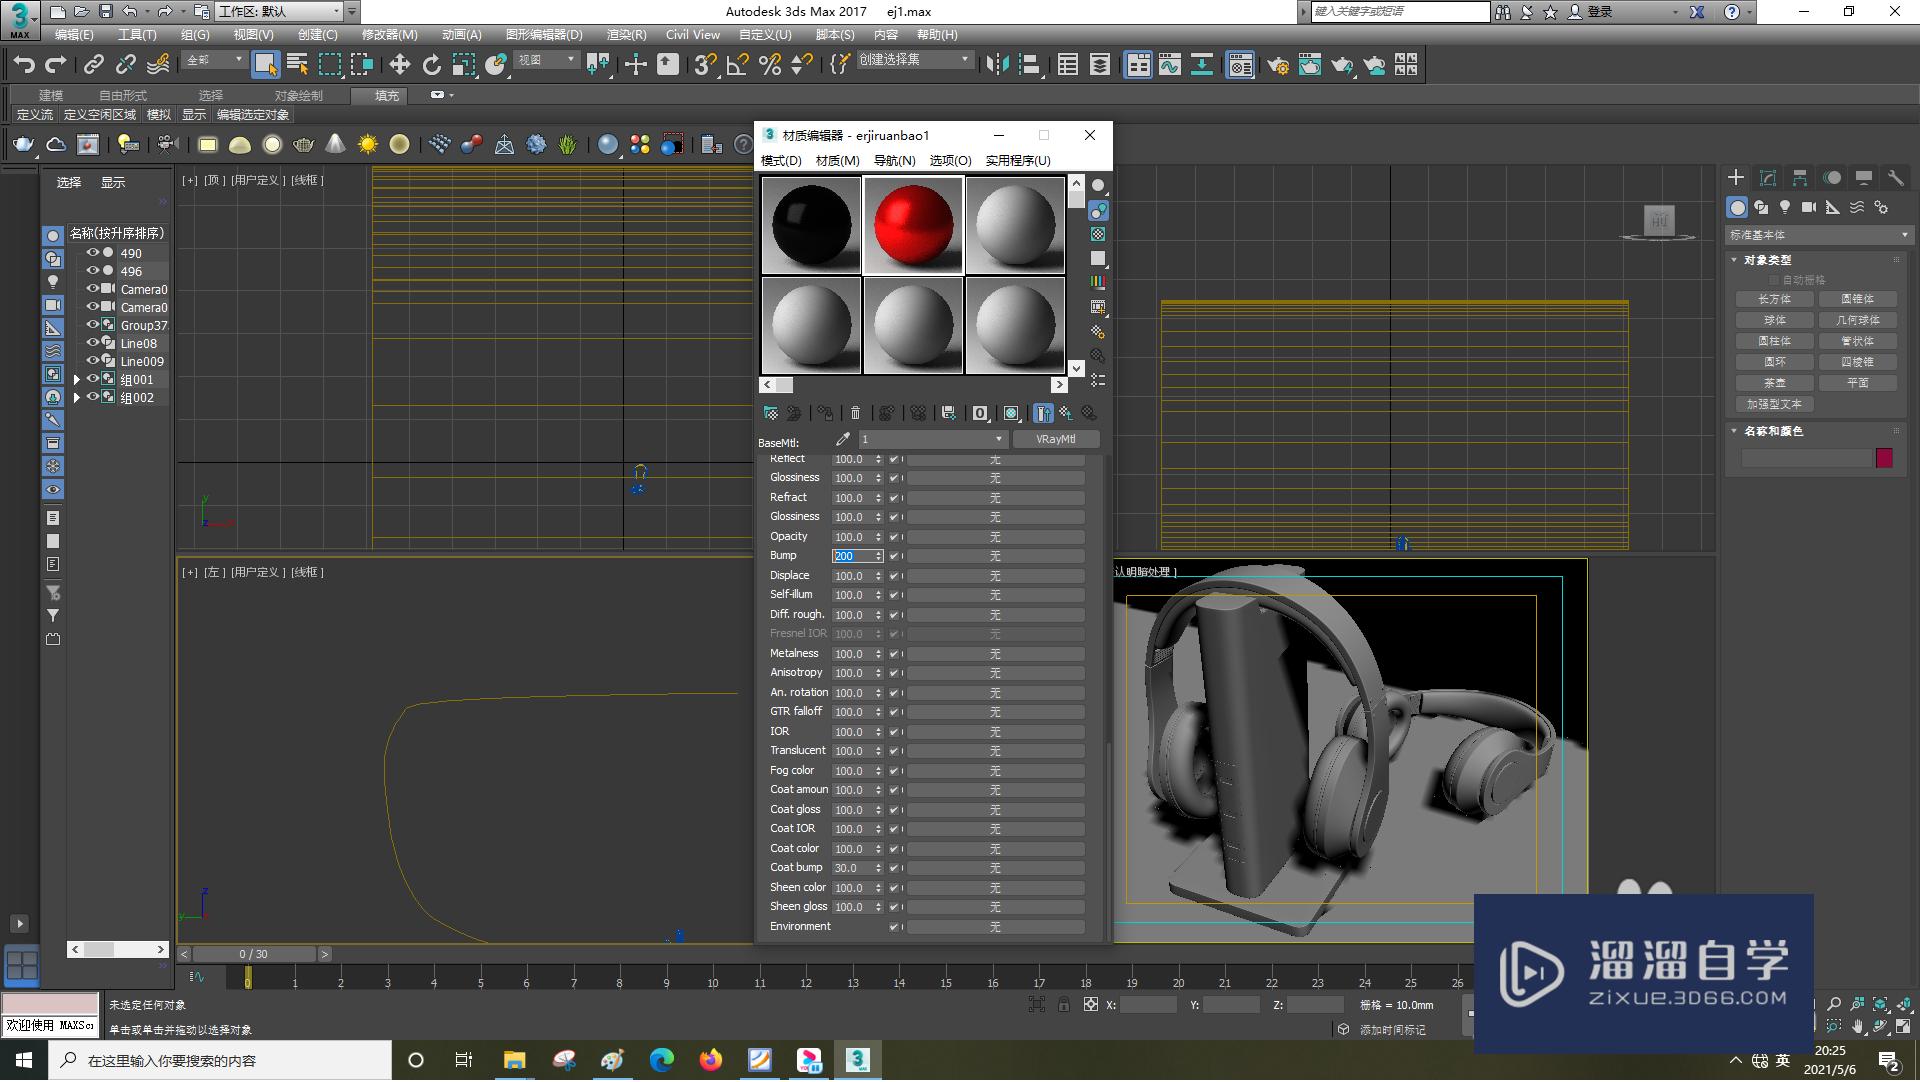The height and width of the screenshot is (1082, 1920).
Task: Open the Curve Editor
Action: (1169, 65)
